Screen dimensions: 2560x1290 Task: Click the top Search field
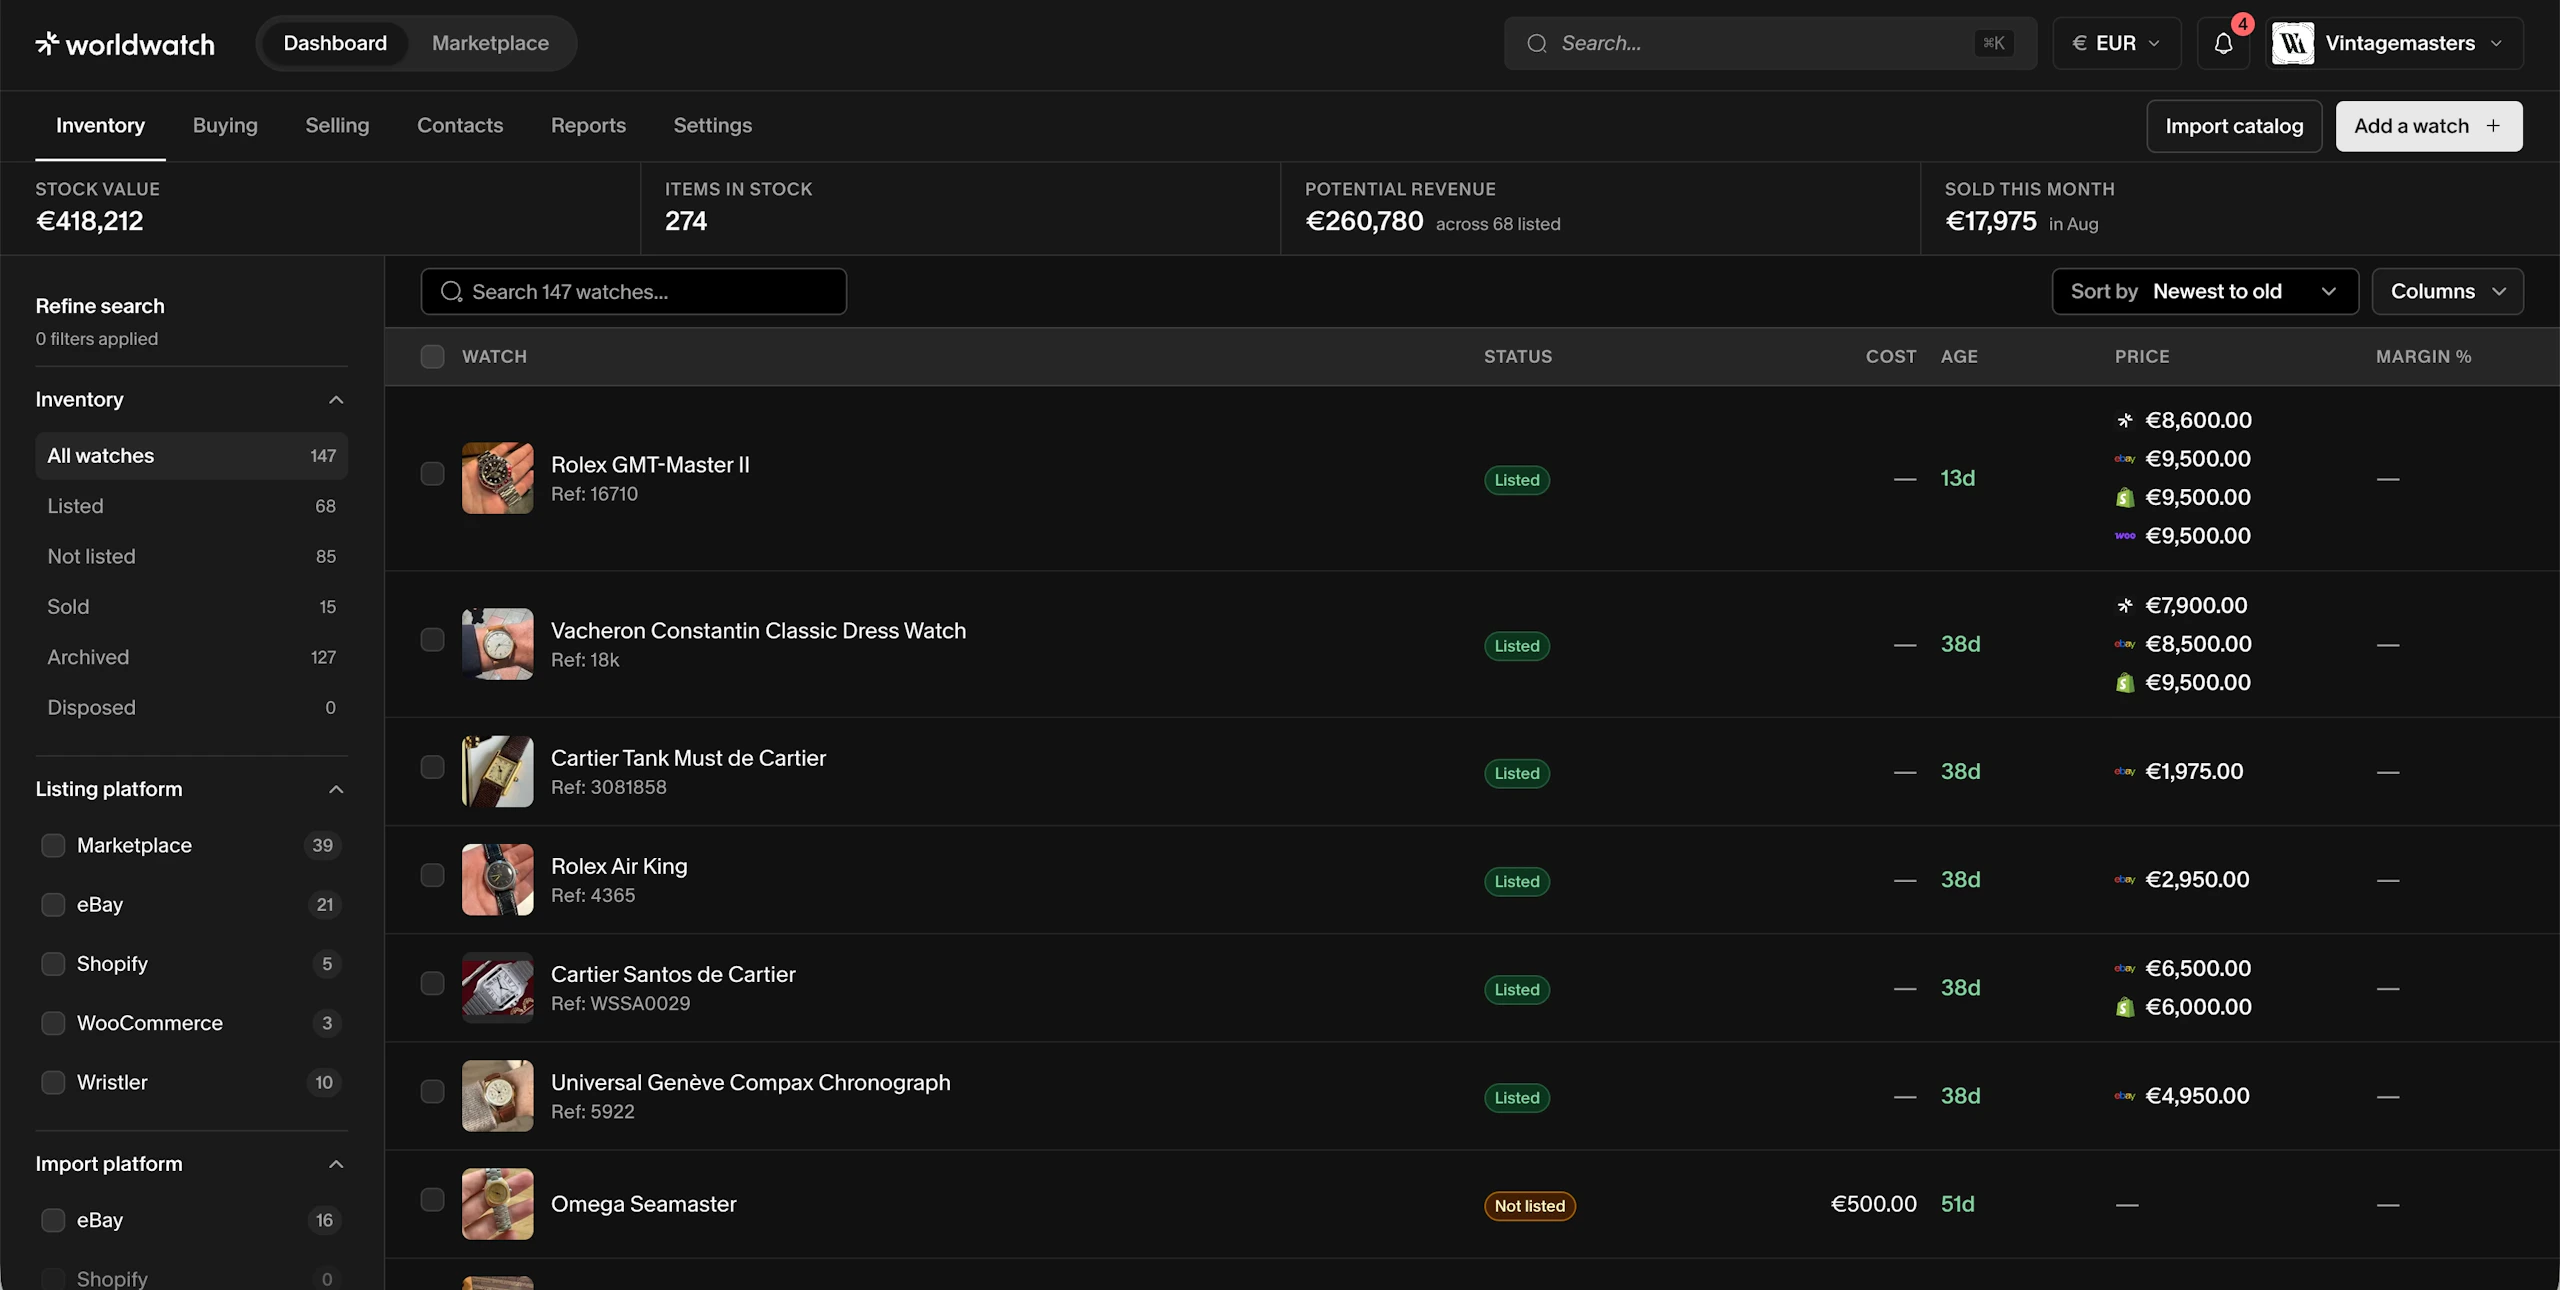1770,43
